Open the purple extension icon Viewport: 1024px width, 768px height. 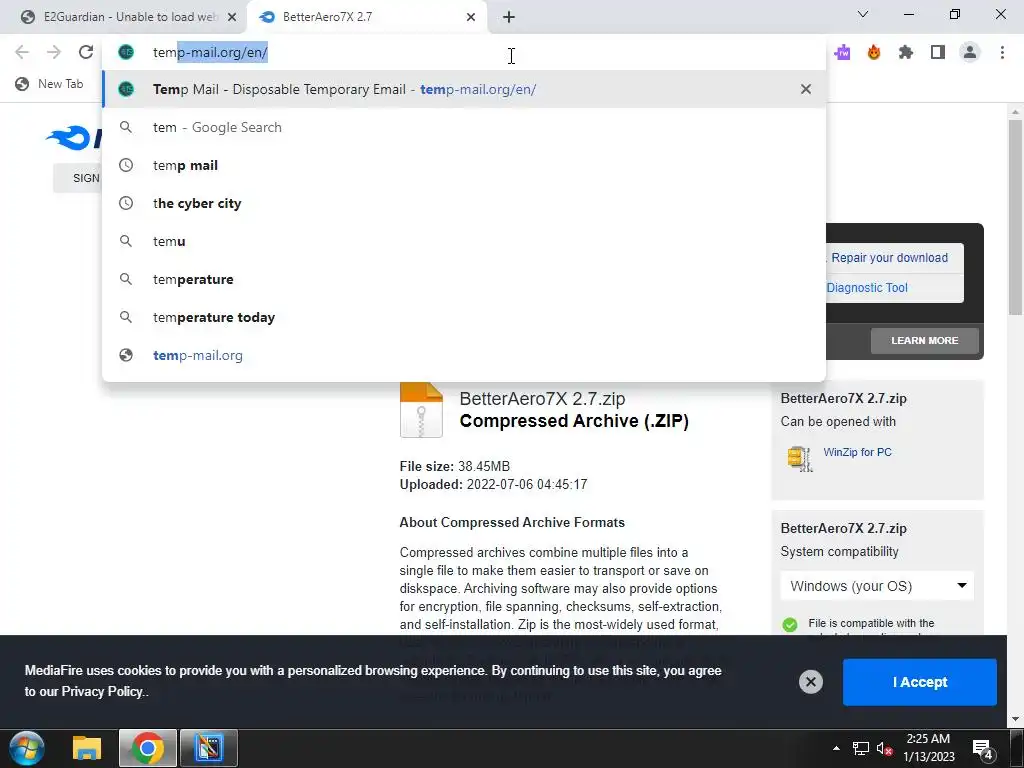tap(842, 52)
